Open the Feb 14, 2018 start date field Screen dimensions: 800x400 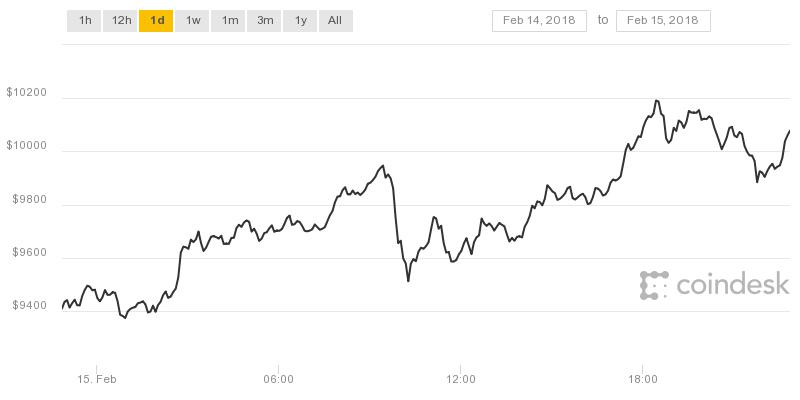(539, 21)
